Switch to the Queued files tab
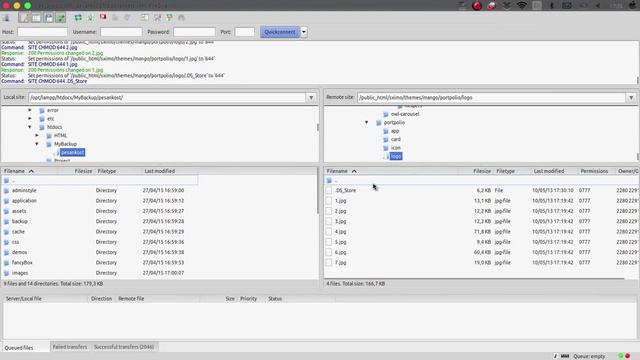This screenshot has height=360, width=640. (19, 348)
